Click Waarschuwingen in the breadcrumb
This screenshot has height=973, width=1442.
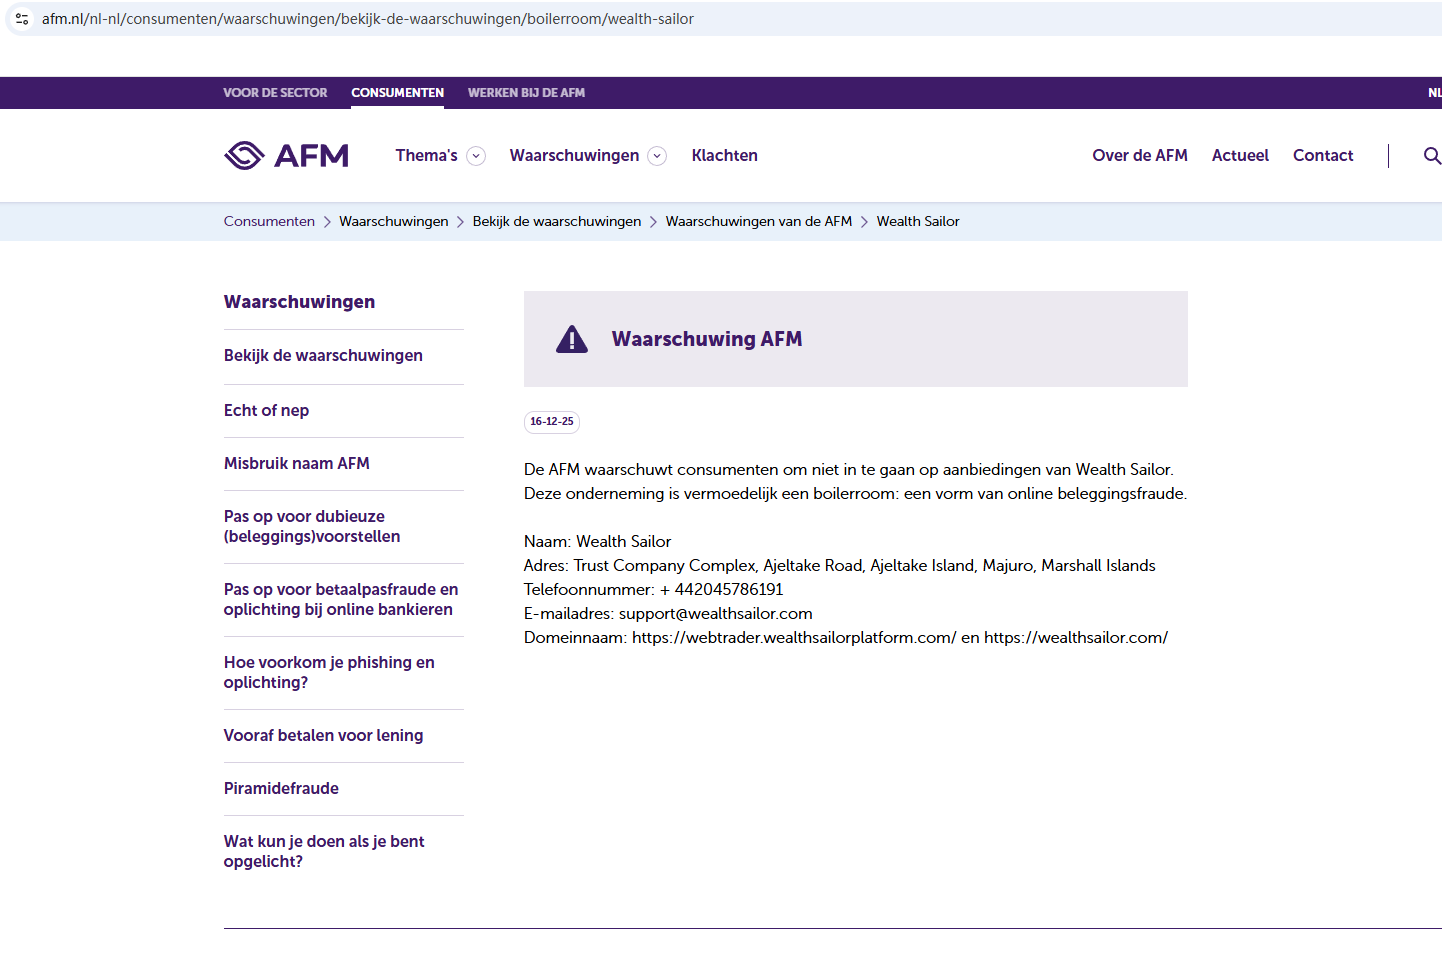[x=394, y=221]
